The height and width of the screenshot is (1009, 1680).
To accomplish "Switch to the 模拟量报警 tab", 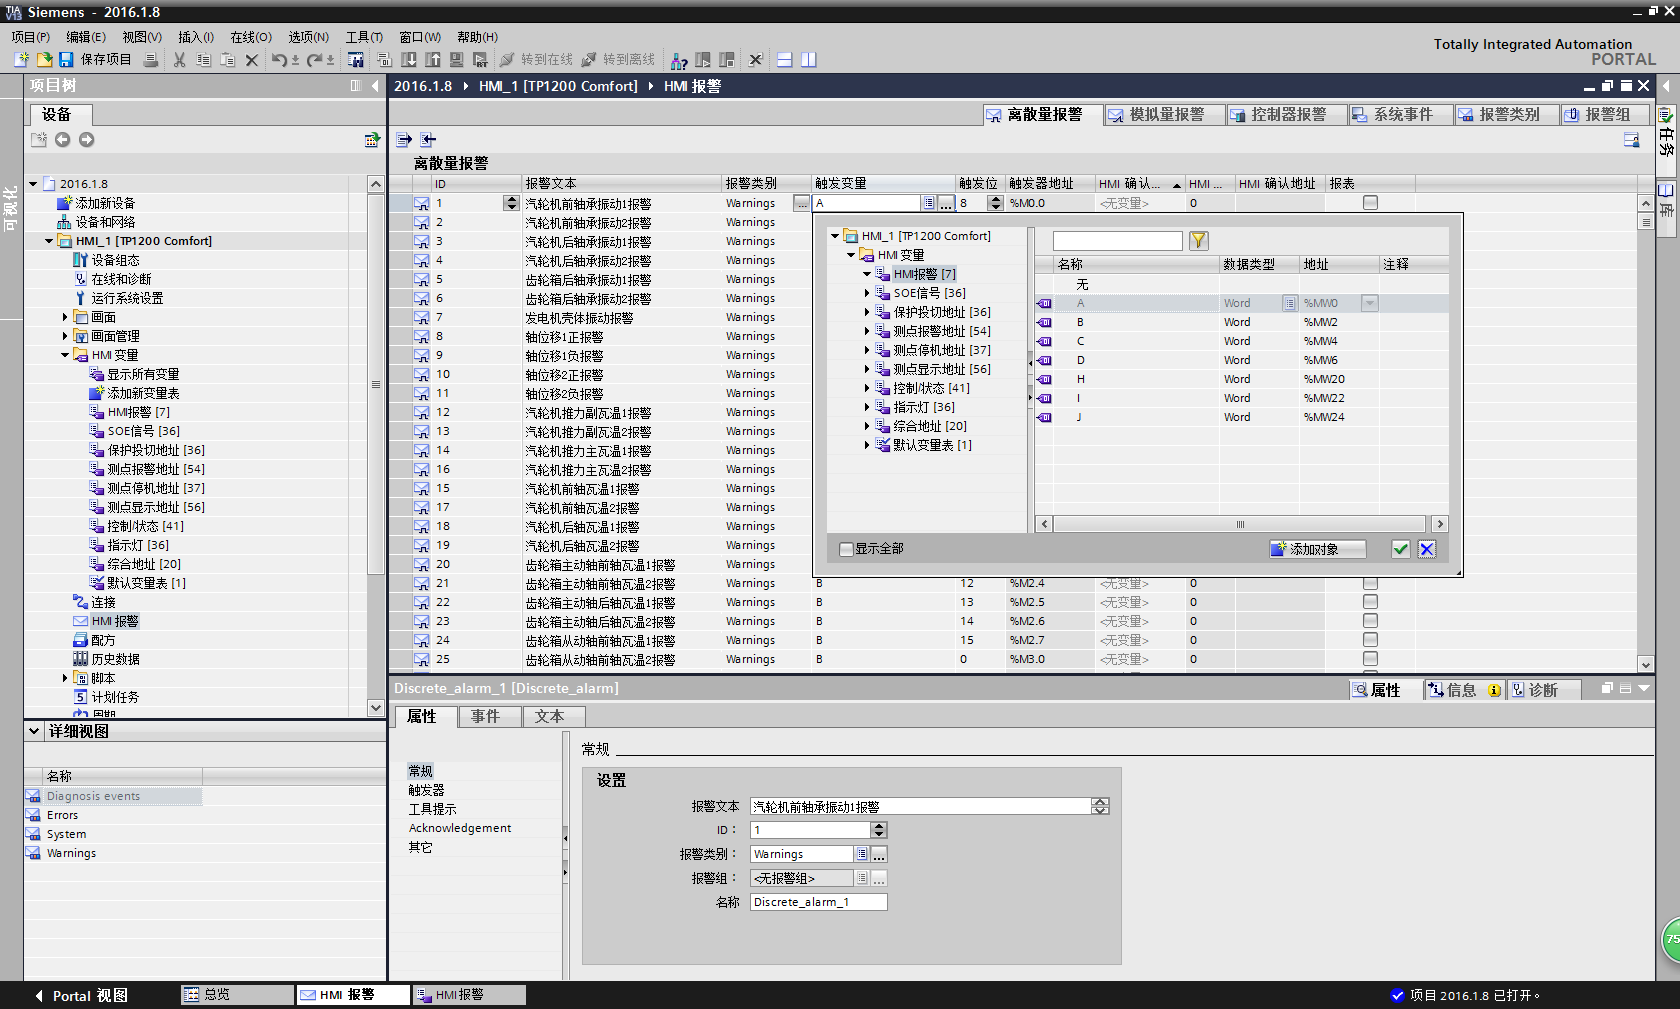I will point(1164,115).
